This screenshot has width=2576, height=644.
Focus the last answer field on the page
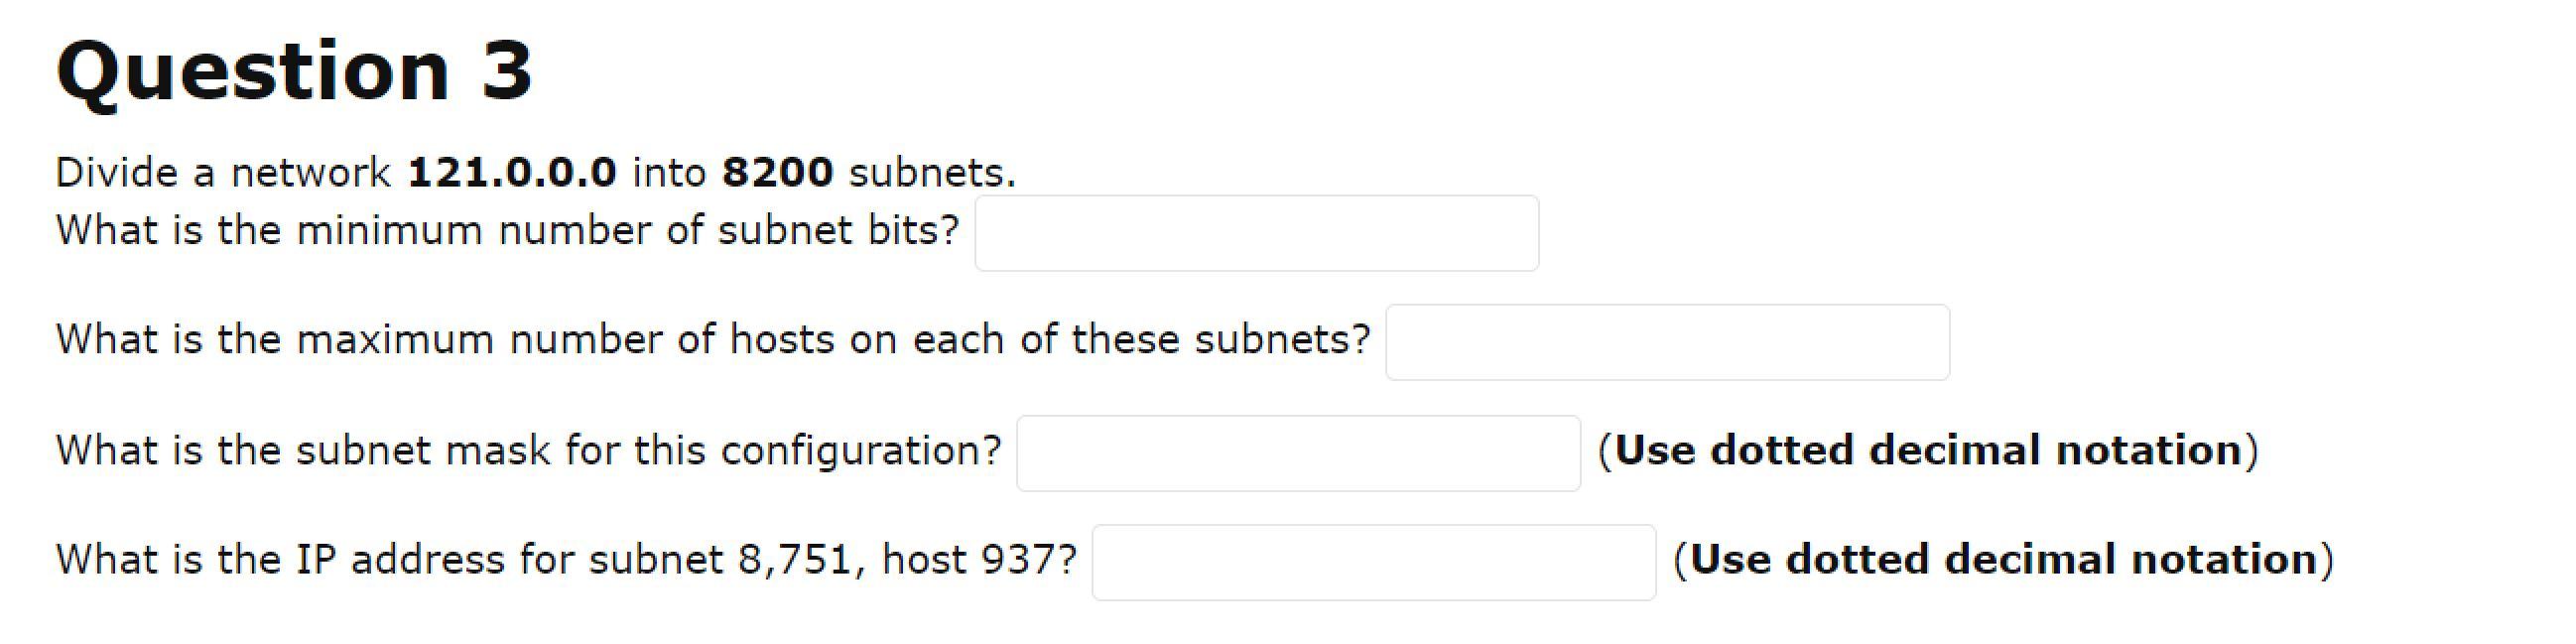(1372, 562)
